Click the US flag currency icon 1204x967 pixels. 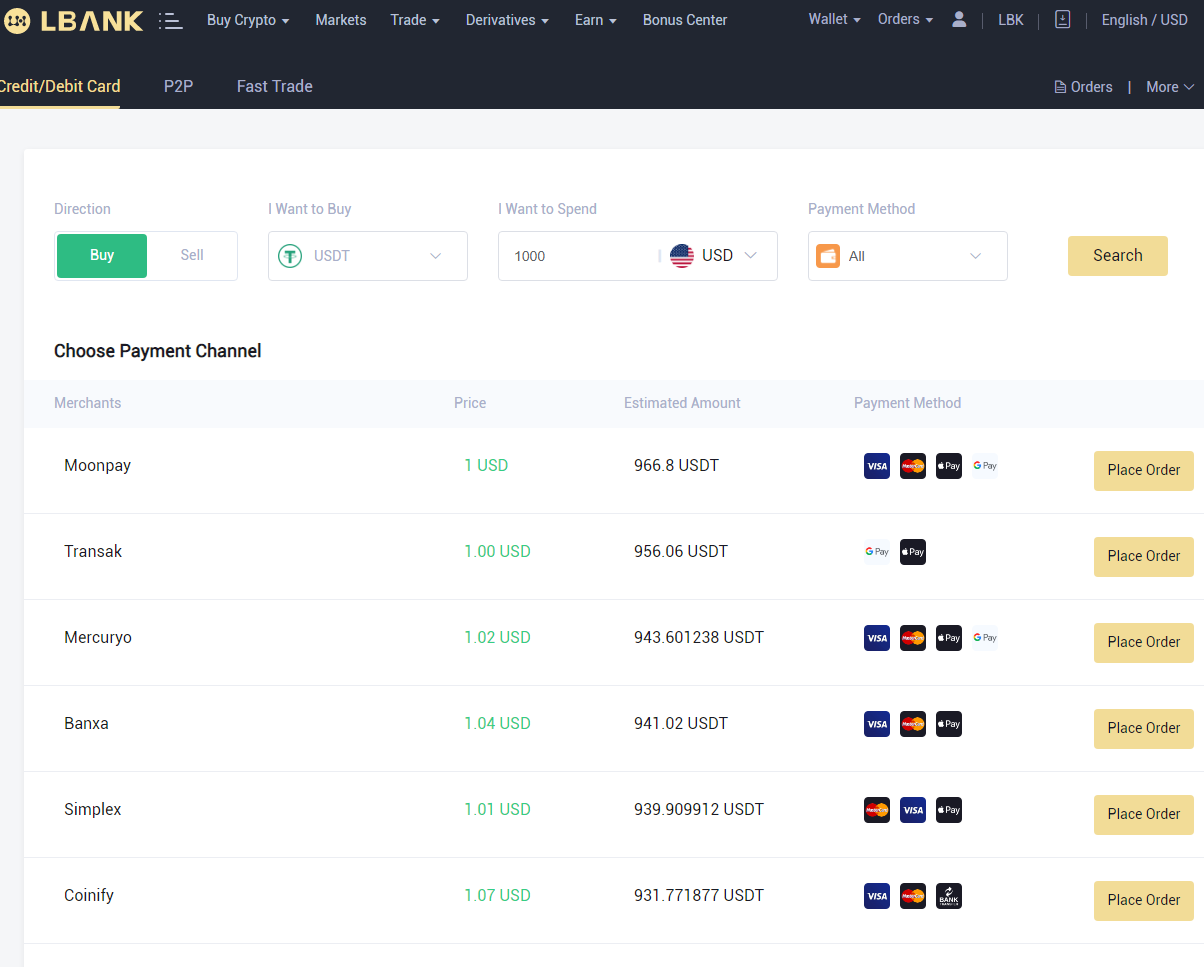(x=682, y=255)
